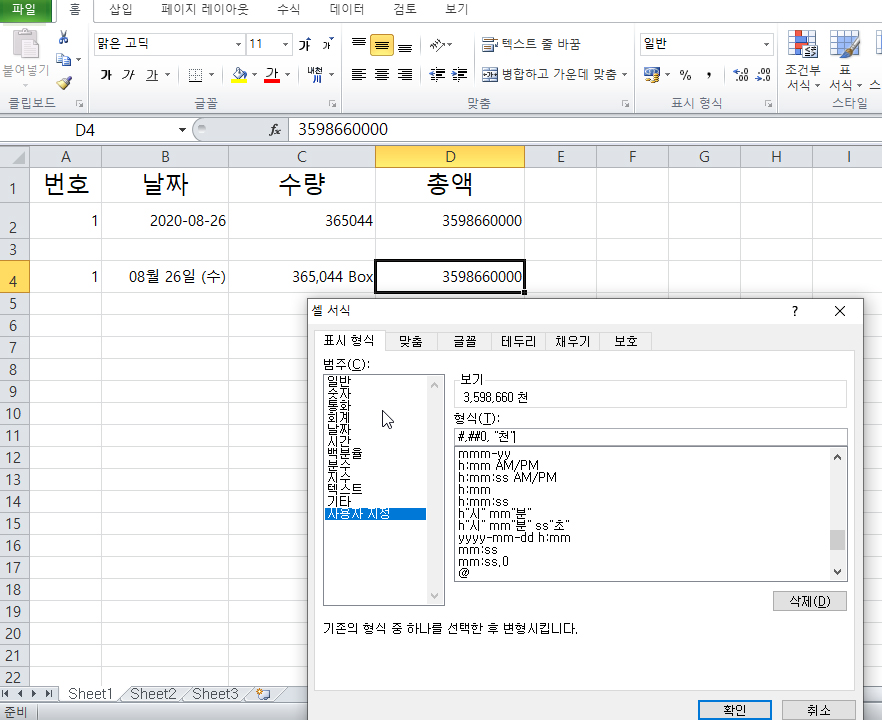This screenshot has width=882, height=720.
Task: Open the font size dropdown showing 11
Action: [x=285, y=44]
